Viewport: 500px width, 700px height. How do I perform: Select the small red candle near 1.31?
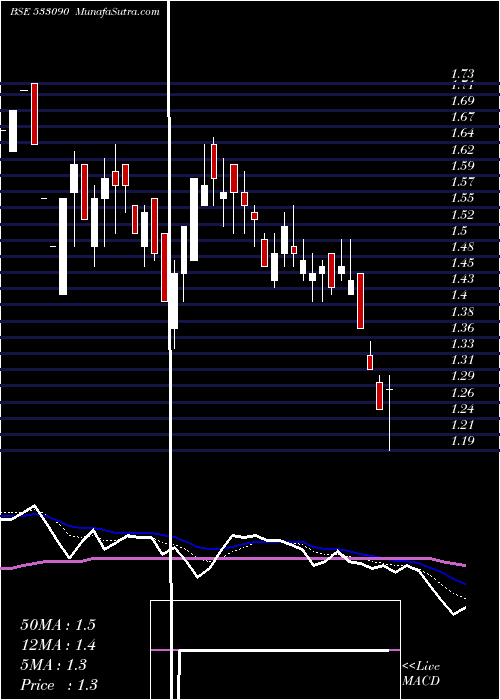[370, 362]
